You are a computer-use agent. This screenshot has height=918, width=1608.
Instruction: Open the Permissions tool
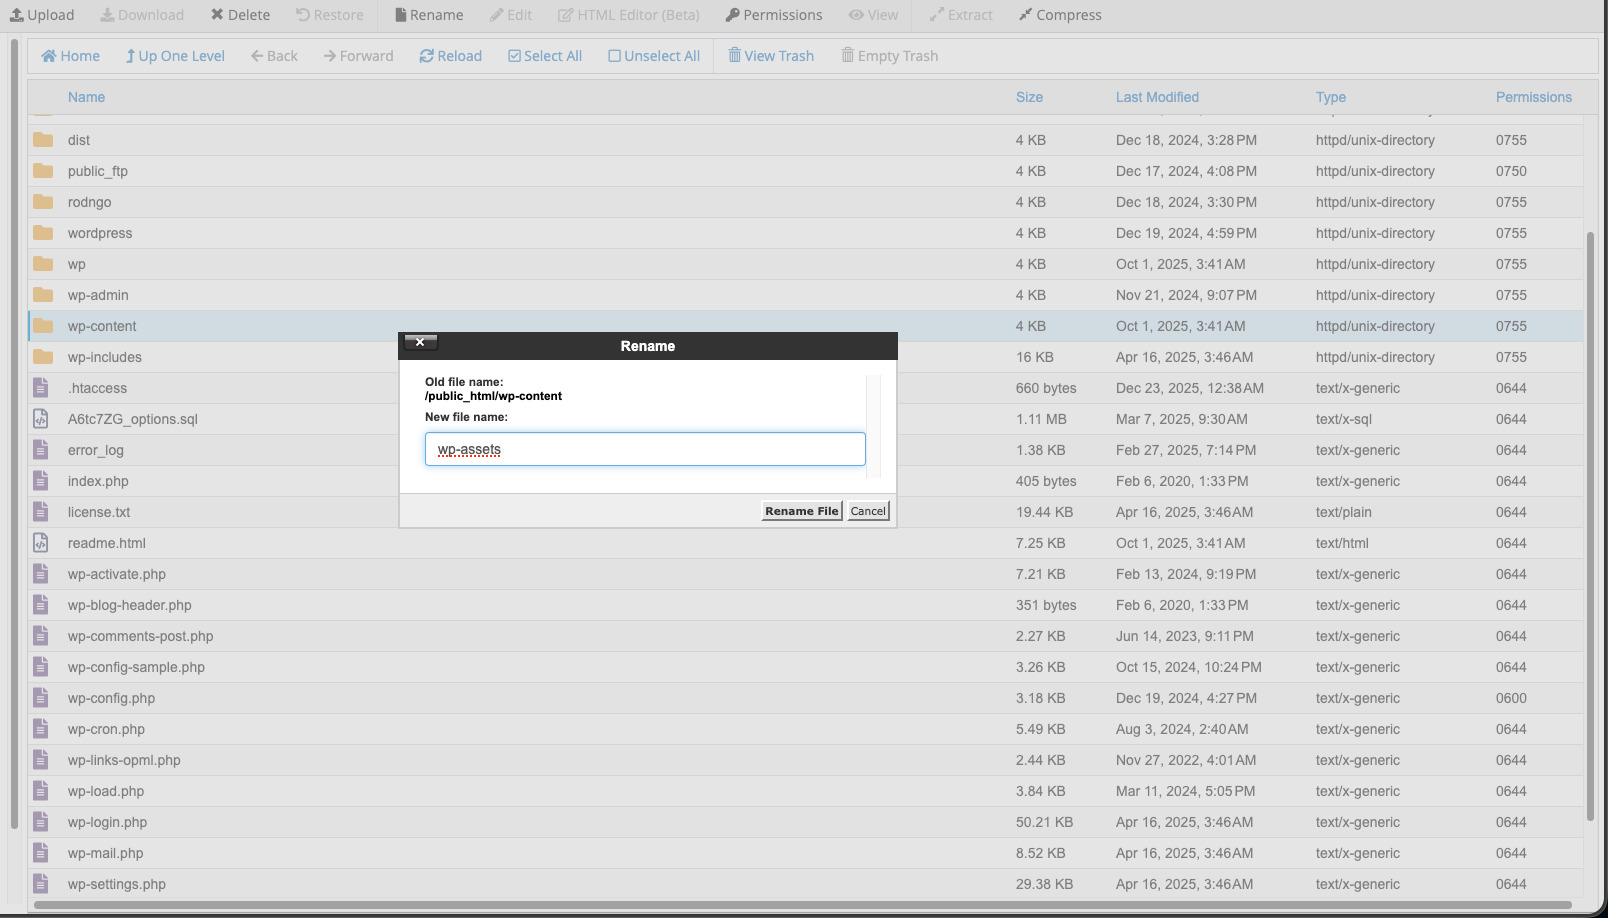(x=773, y=15)
